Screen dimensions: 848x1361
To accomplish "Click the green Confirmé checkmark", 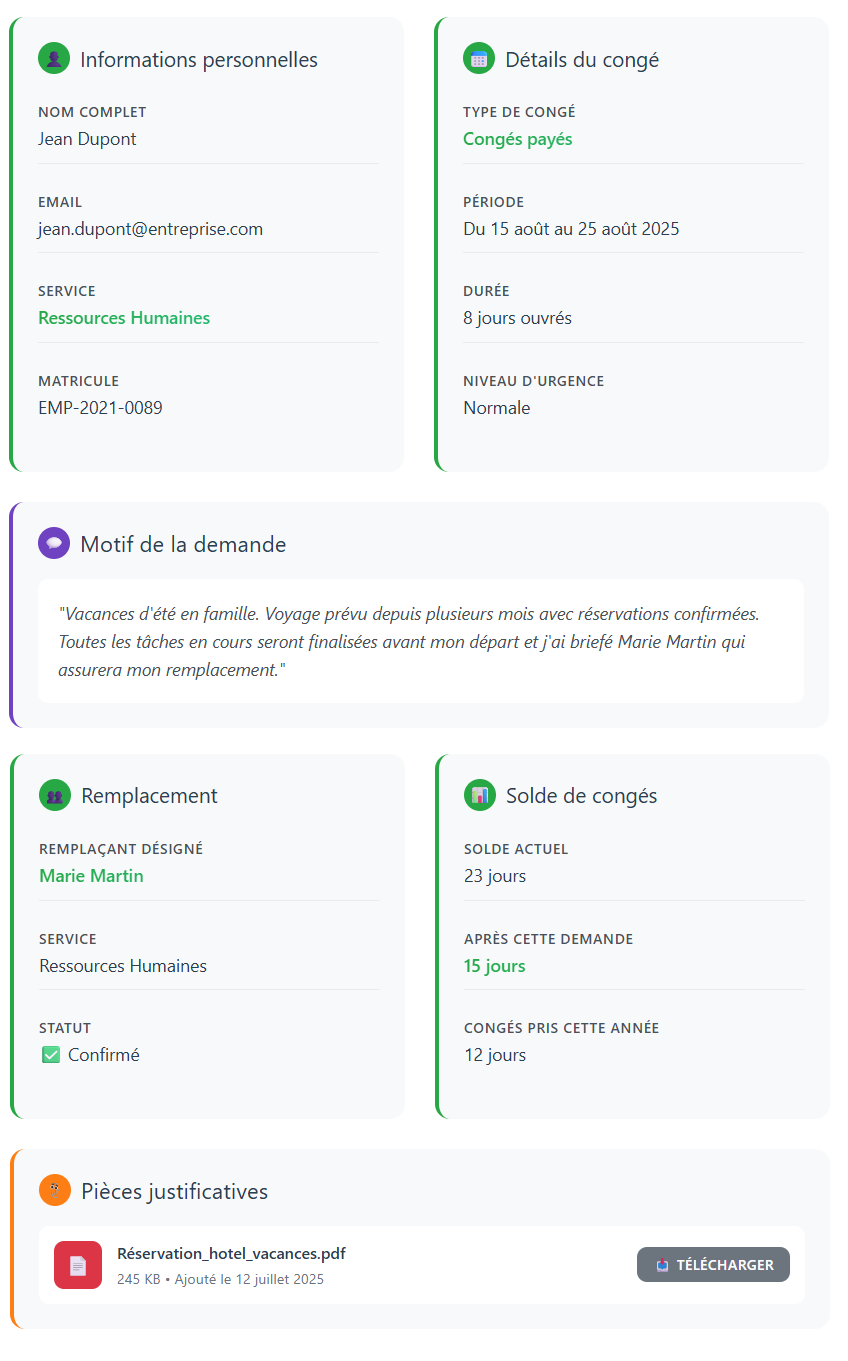I will pos(51,1054).
